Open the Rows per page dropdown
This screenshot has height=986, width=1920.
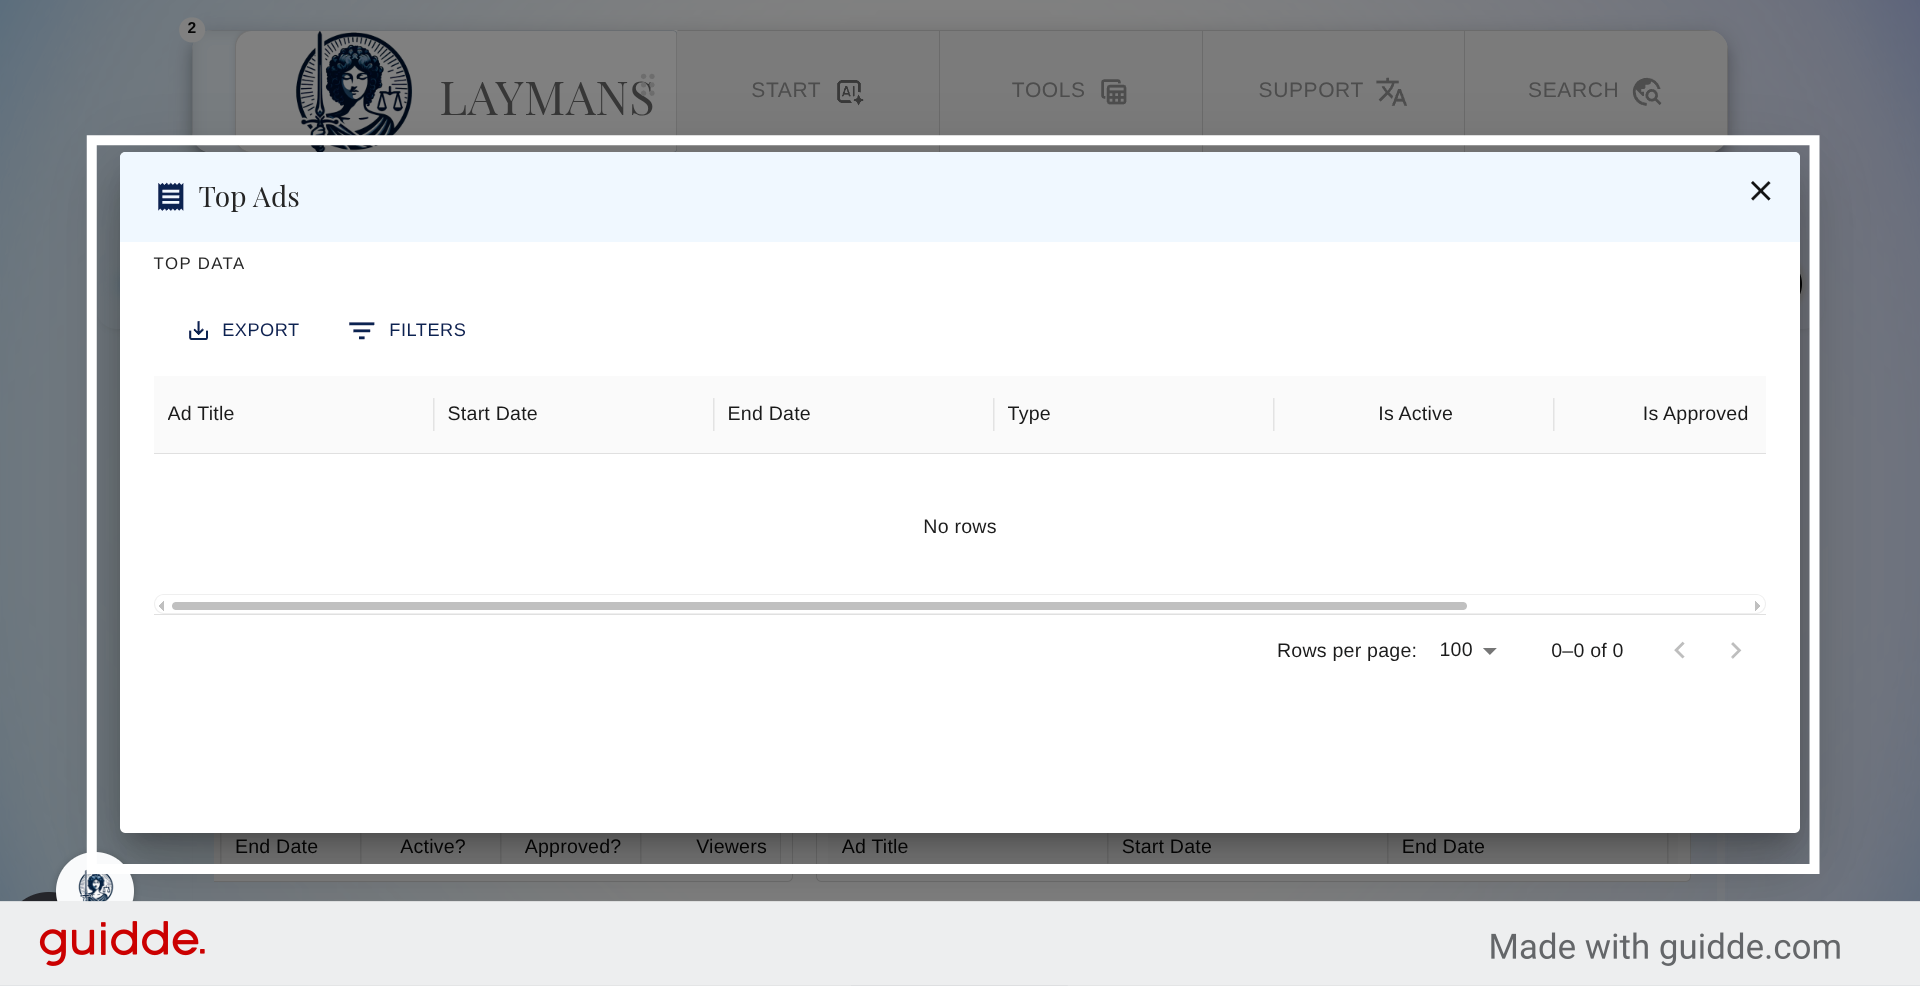click(1466, 650)
